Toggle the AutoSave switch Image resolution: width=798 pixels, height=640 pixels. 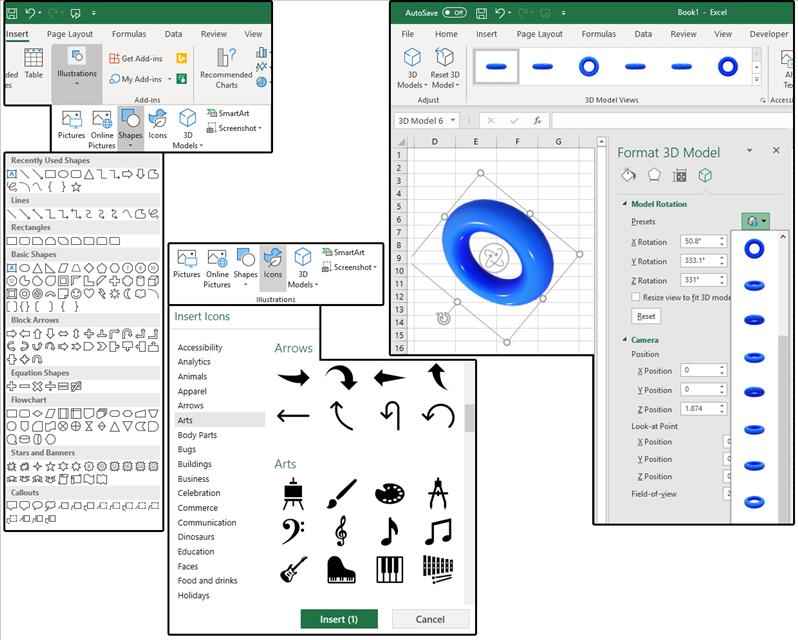pyautogui.click(x=454, y=13)
